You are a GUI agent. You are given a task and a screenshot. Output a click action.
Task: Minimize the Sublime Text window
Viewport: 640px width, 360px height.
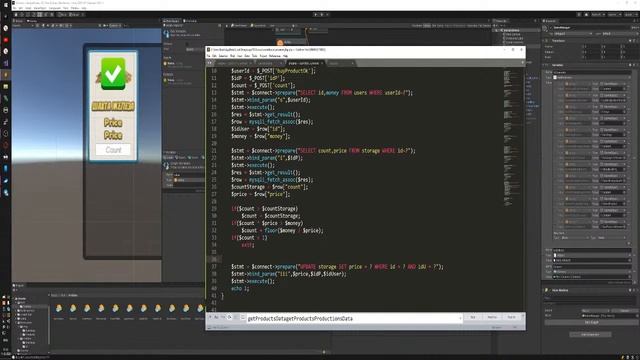coord(504,49)
